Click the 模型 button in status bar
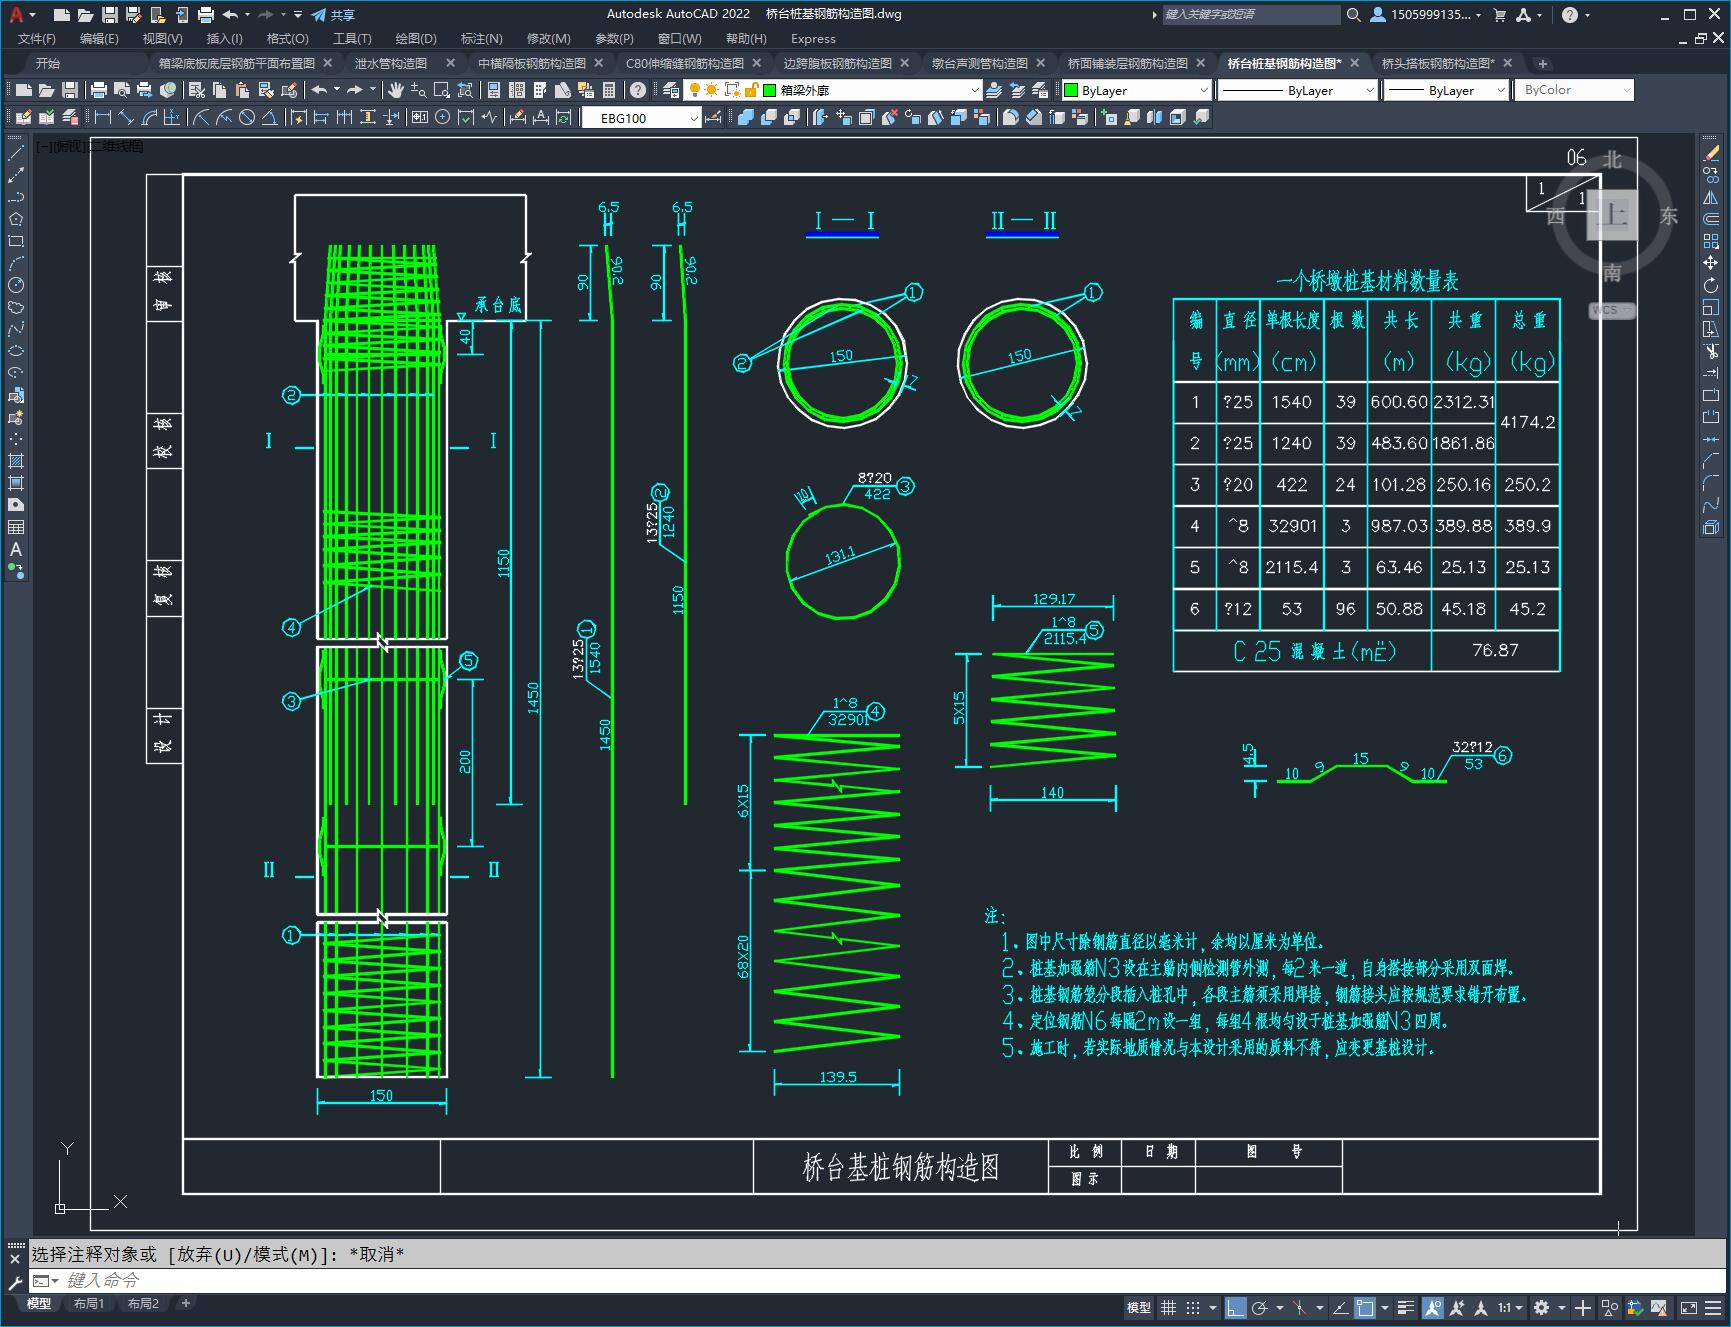1731x1327 pixels. click(1139, 1307)
